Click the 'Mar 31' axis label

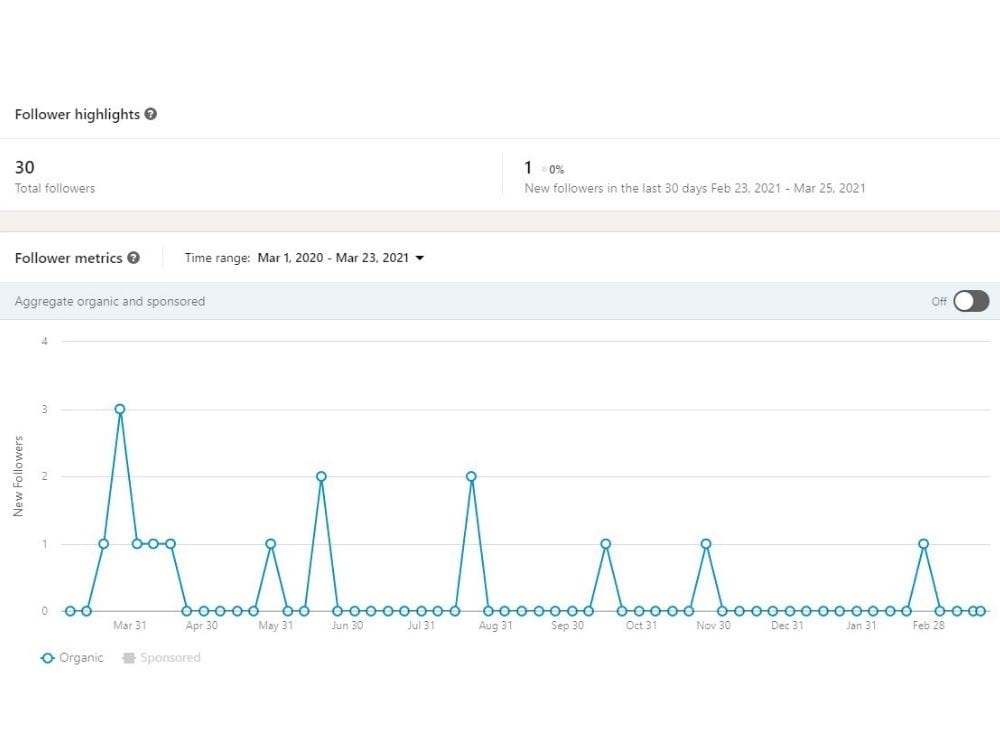(x=129, y=626)
